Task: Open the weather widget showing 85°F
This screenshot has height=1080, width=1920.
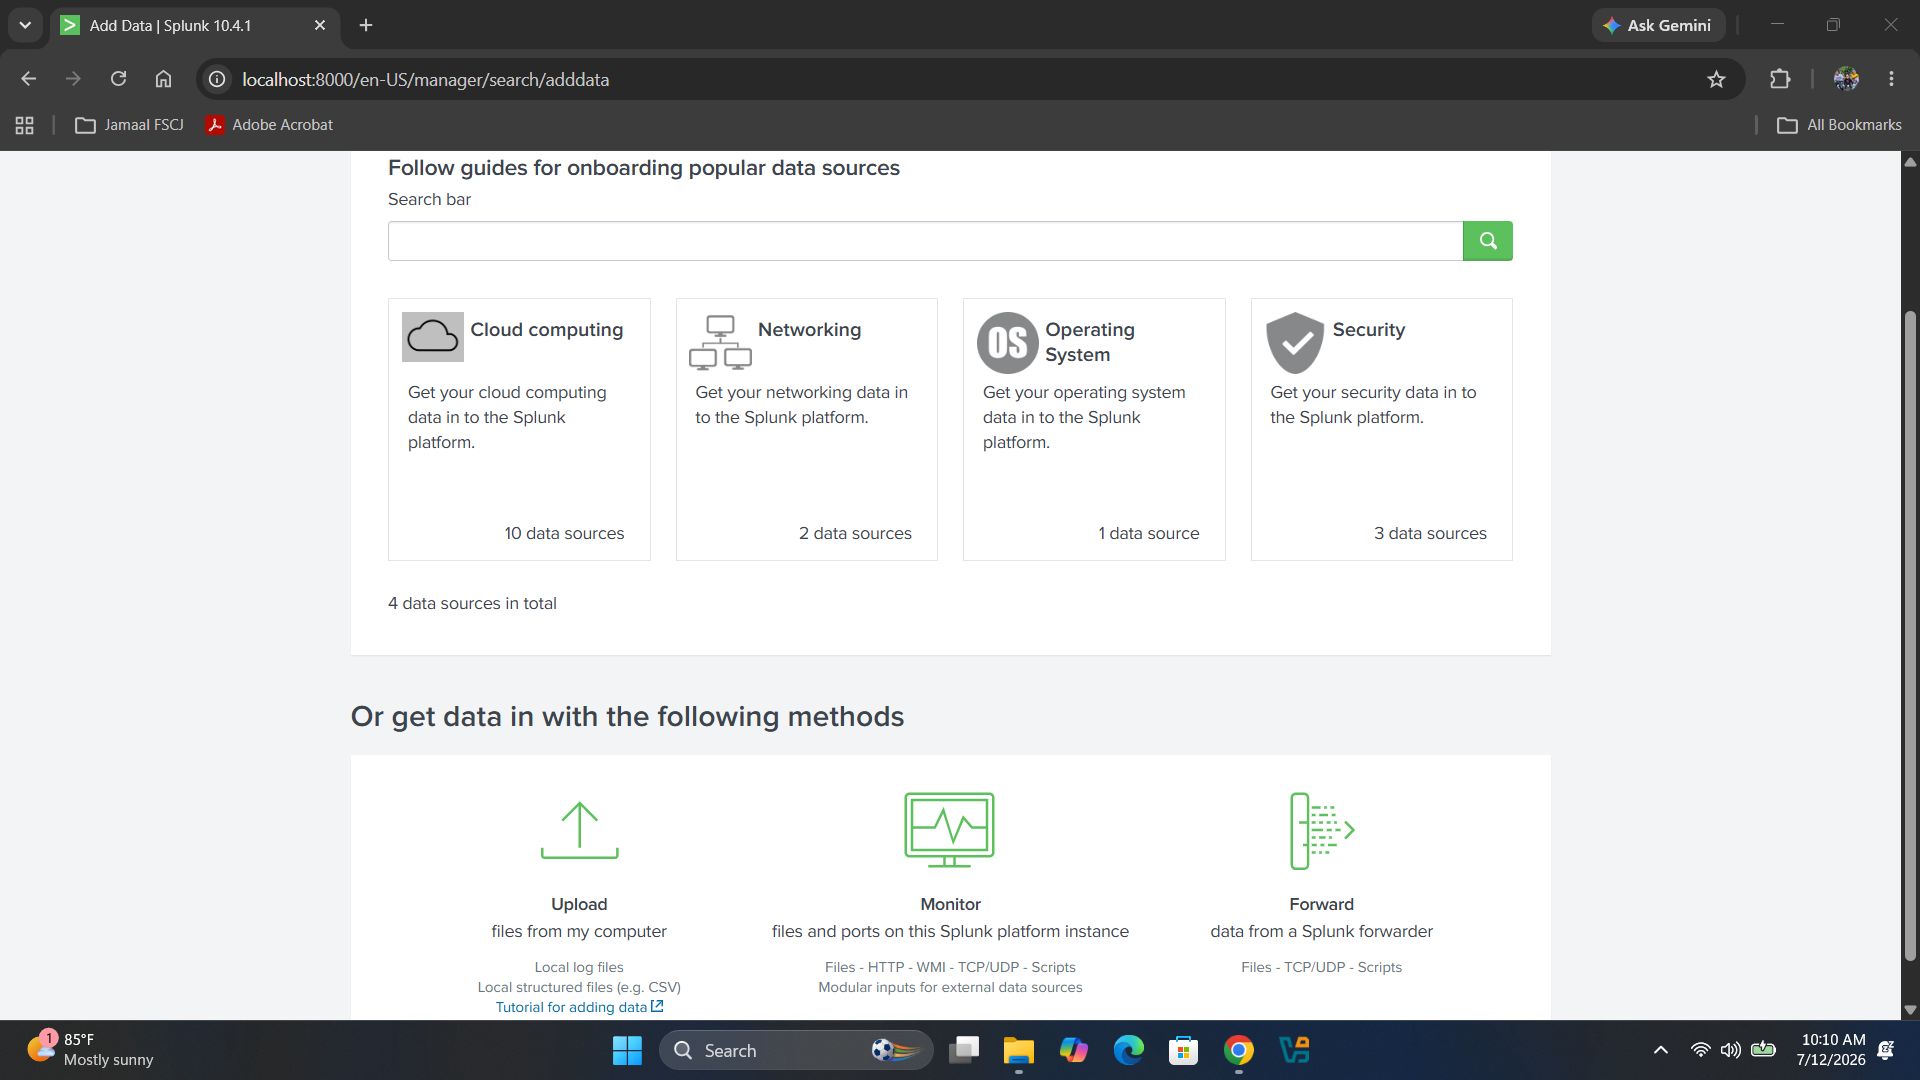Action: tap(90, 1050)
